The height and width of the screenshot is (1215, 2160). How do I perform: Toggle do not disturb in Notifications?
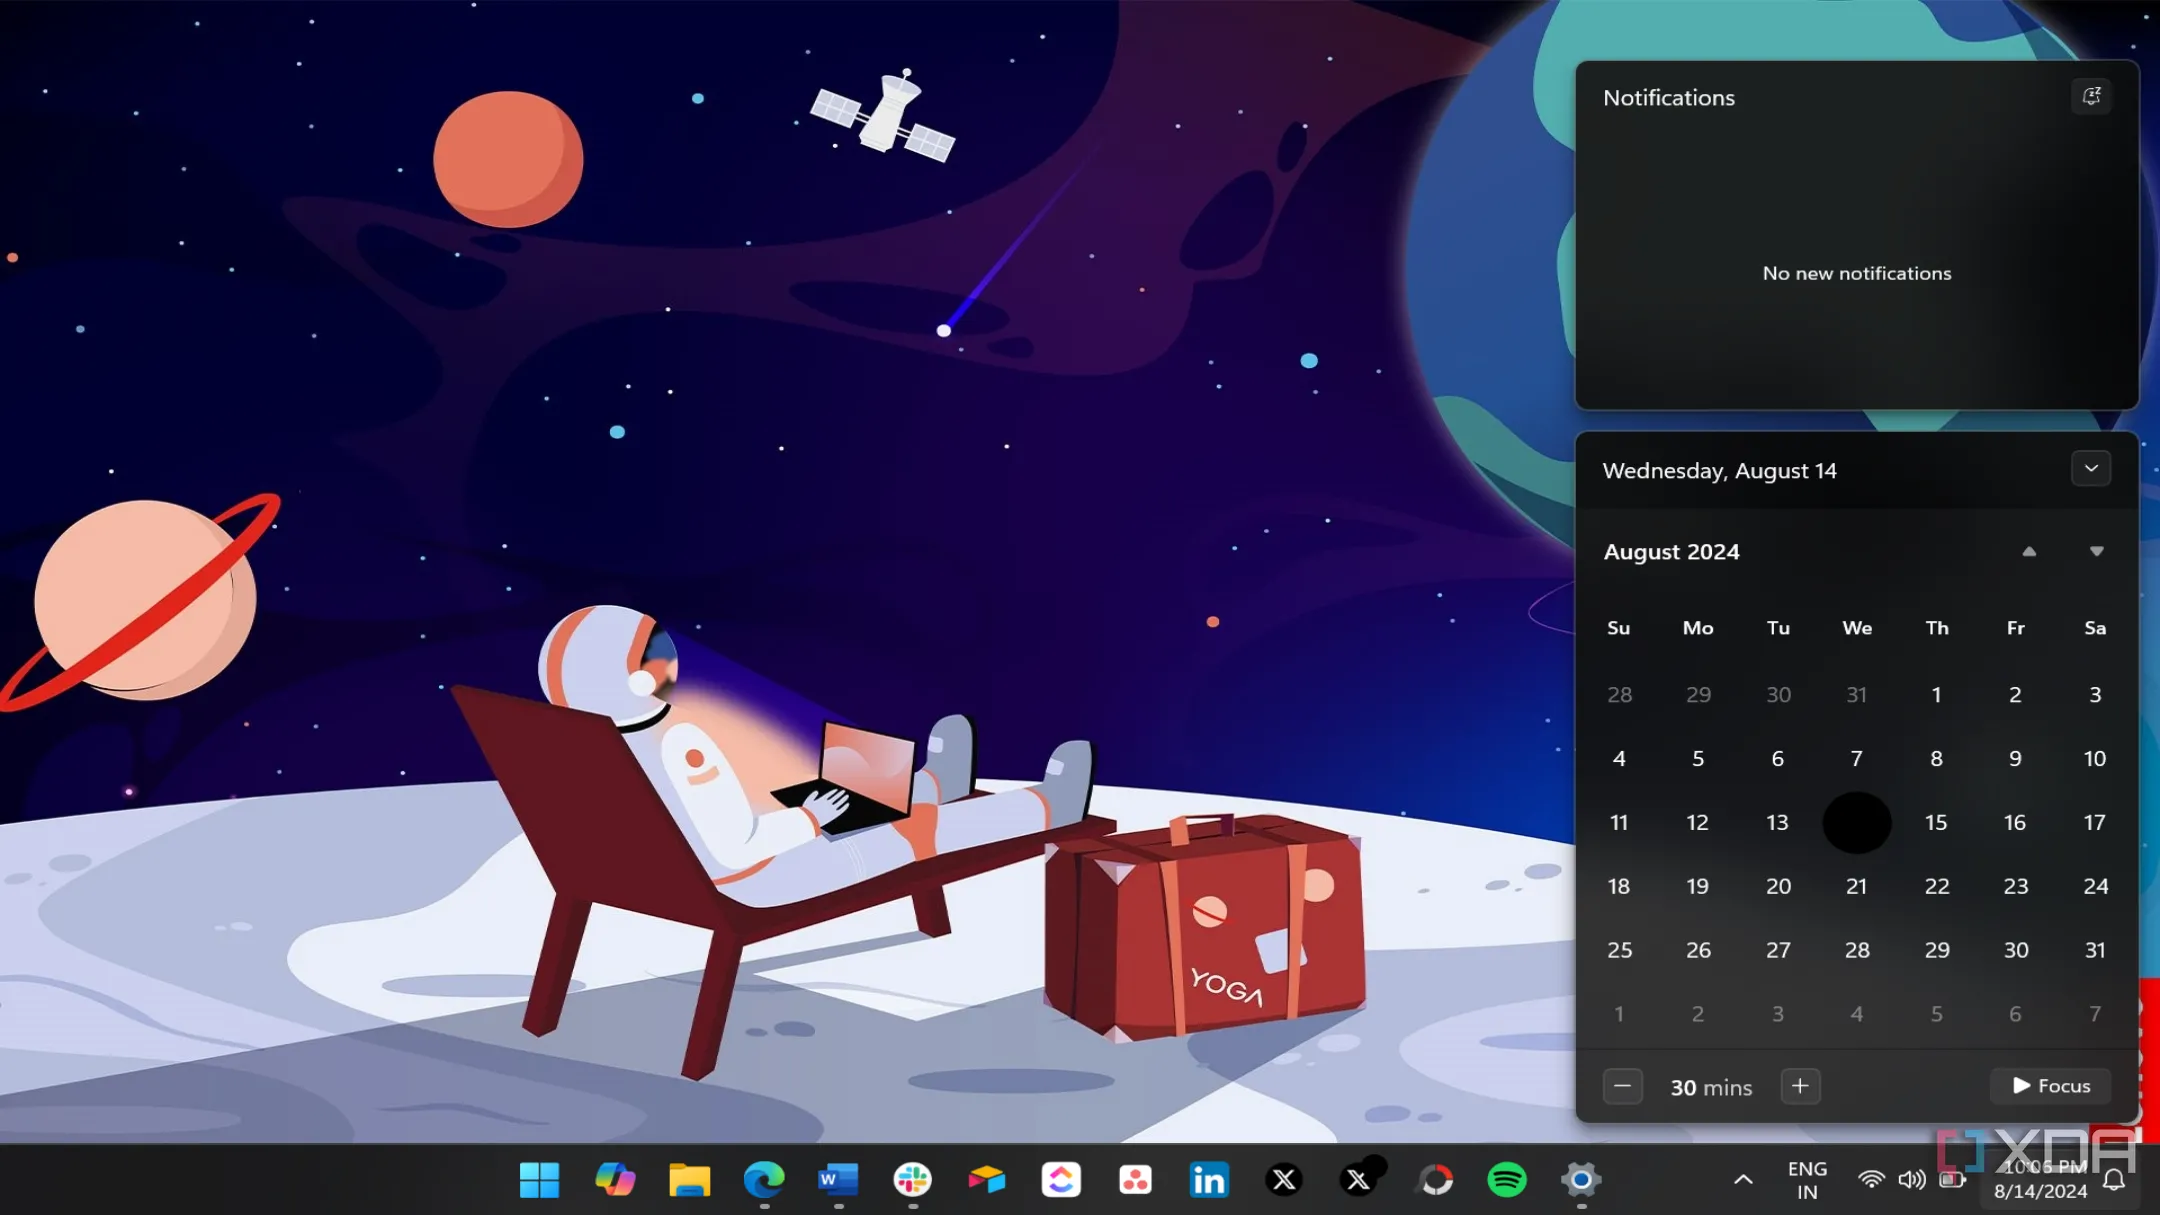tap(2091, 96)
